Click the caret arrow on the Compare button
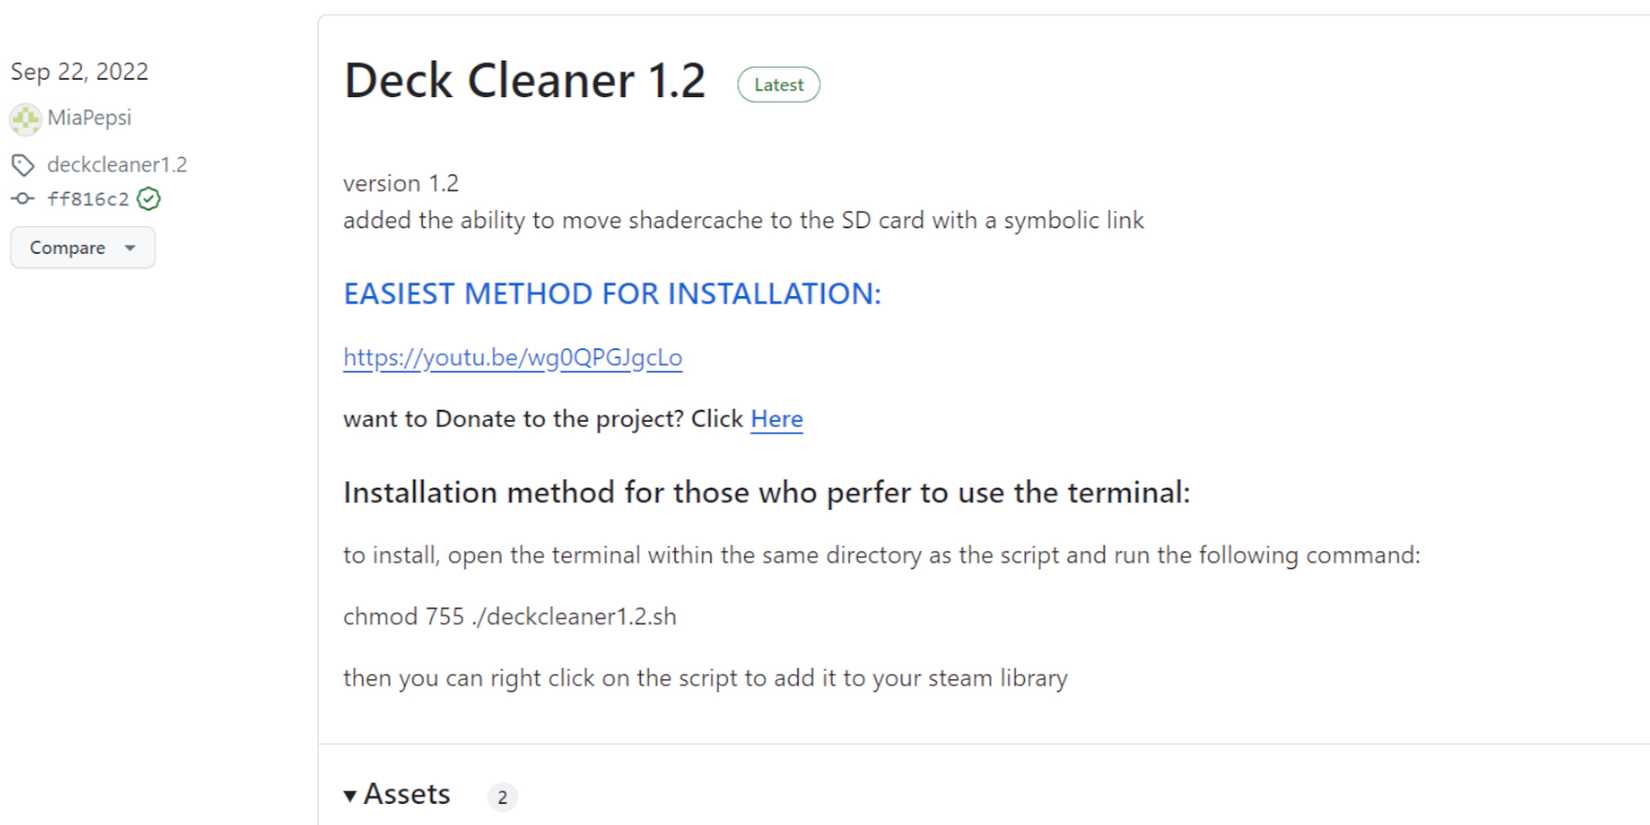This screenshot has height=825, width=1650. 129,248
